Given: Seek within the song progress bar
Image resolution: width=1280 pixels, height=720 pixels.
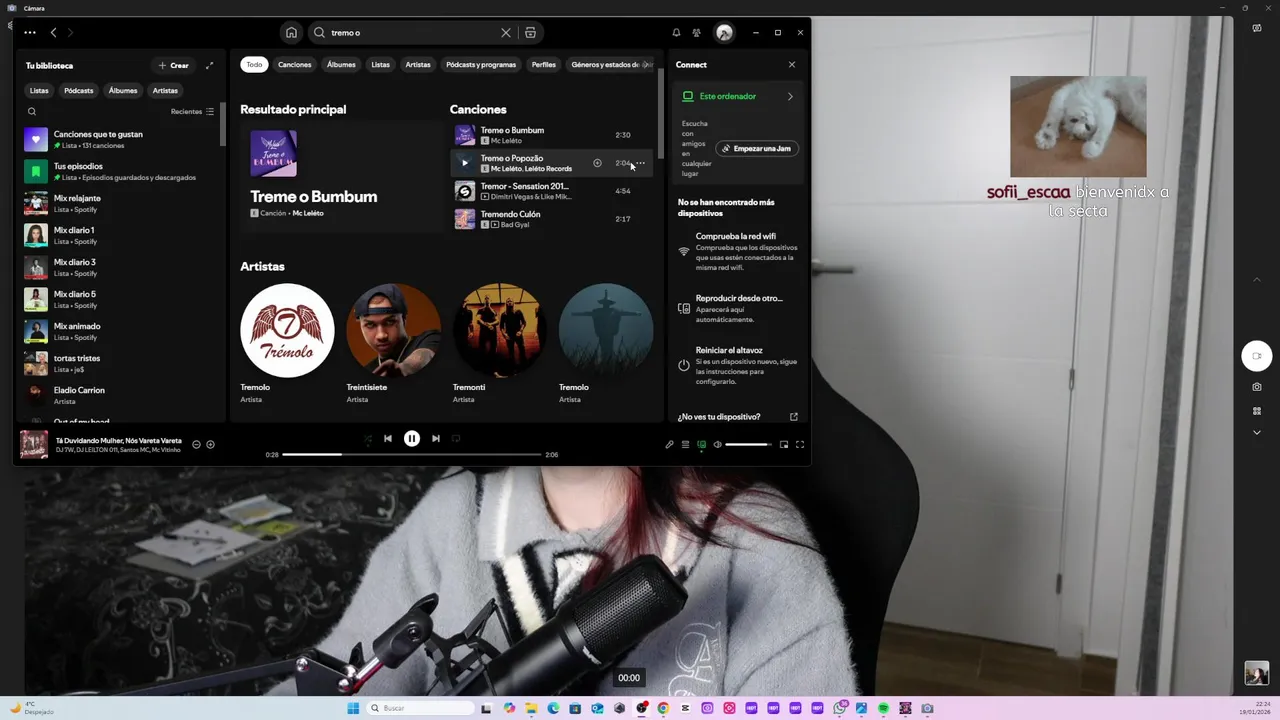Looking at the screenshot, I should point(412,454).
